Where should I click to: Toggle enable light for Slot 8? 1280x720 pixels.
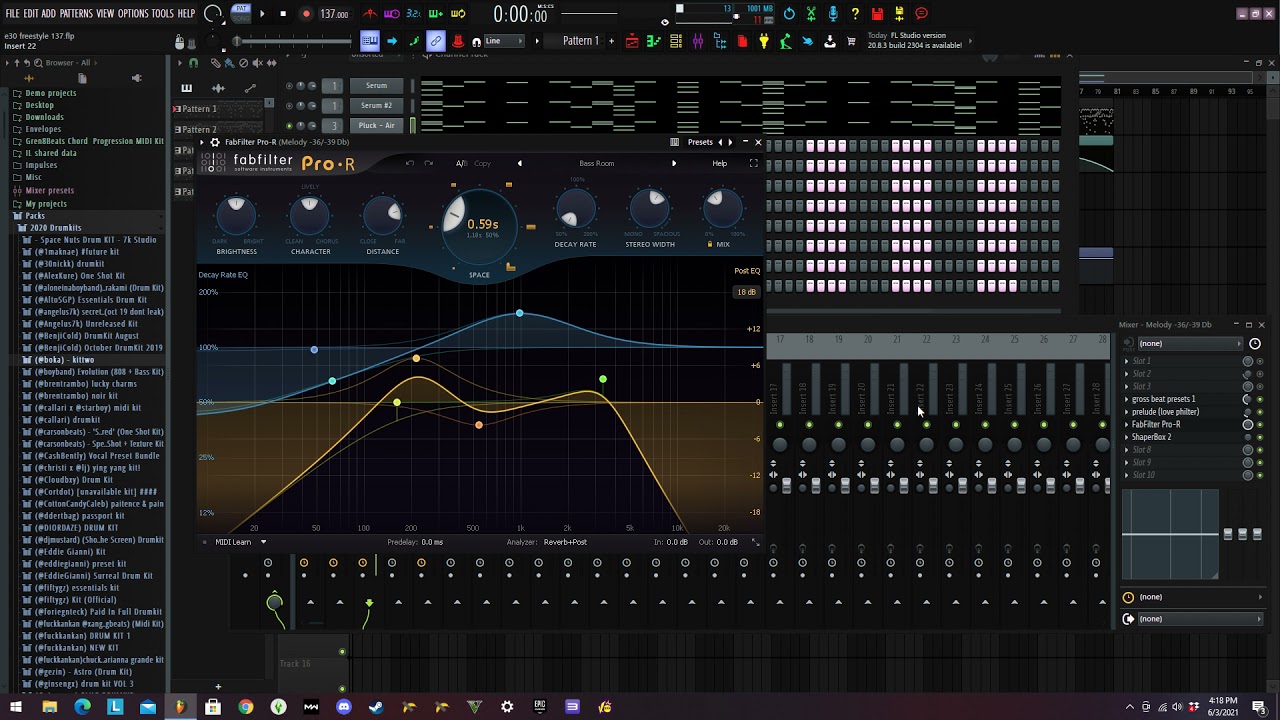[1259, 450]
